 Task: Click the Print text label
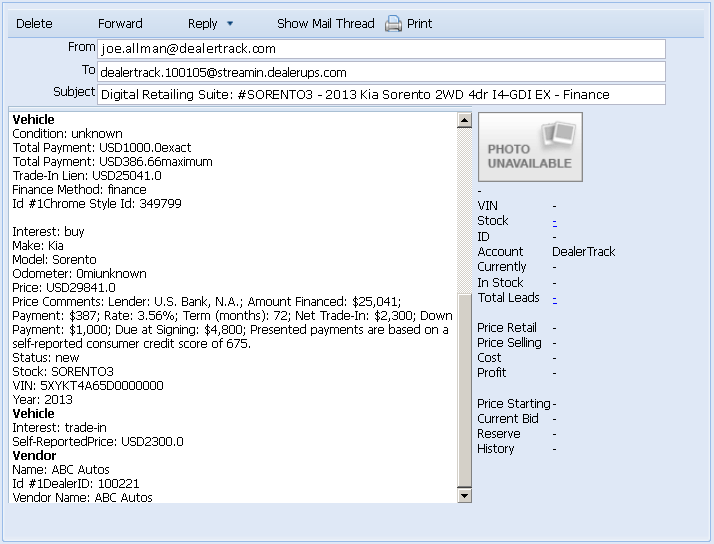[420, 23]
